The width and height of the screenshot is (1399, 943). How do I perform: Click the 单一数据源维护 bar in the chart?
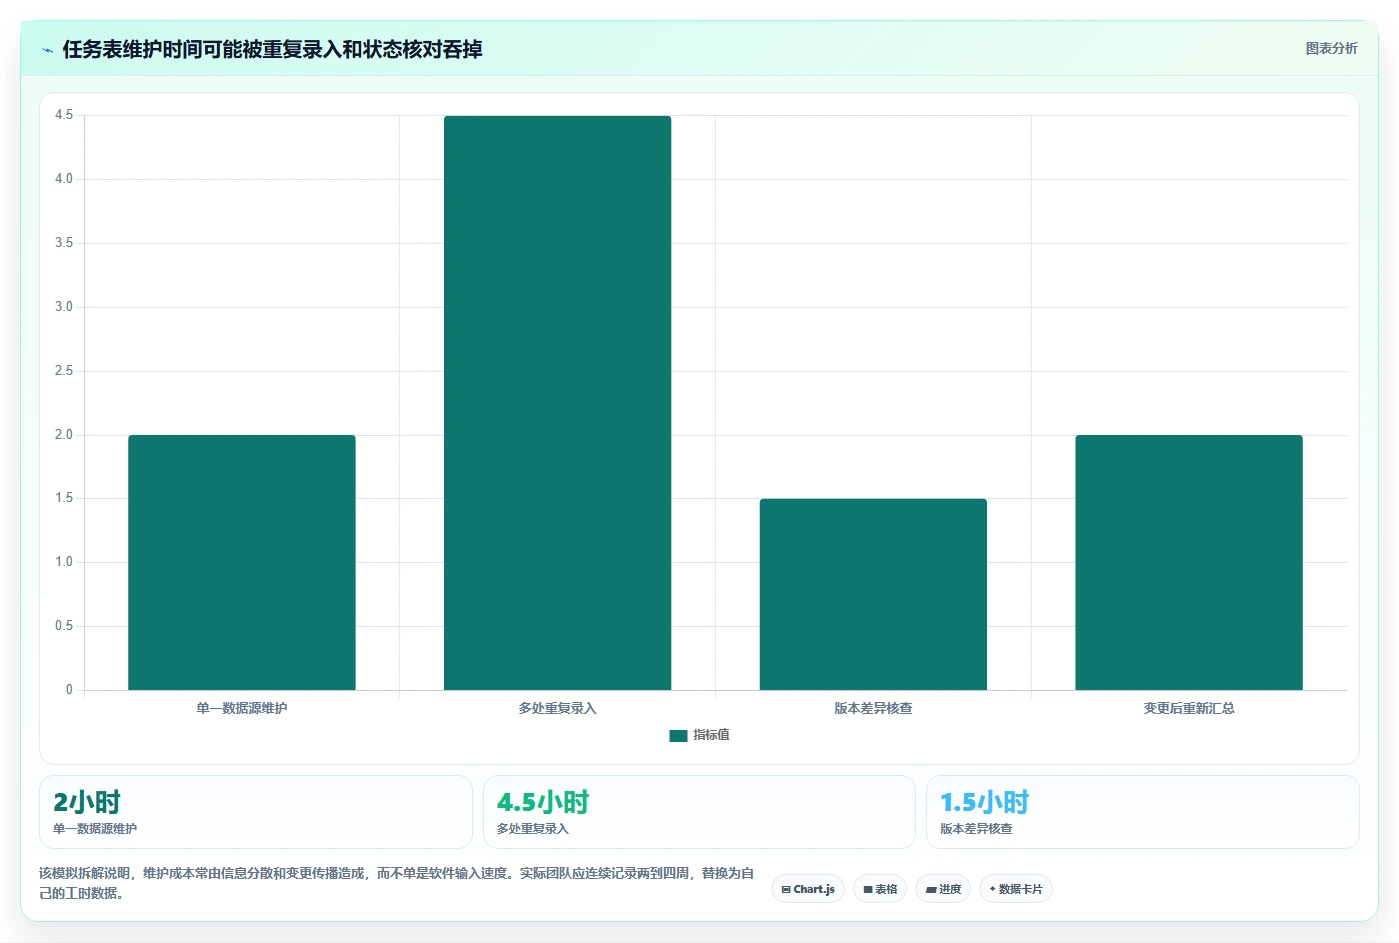[x=242, y=562]
